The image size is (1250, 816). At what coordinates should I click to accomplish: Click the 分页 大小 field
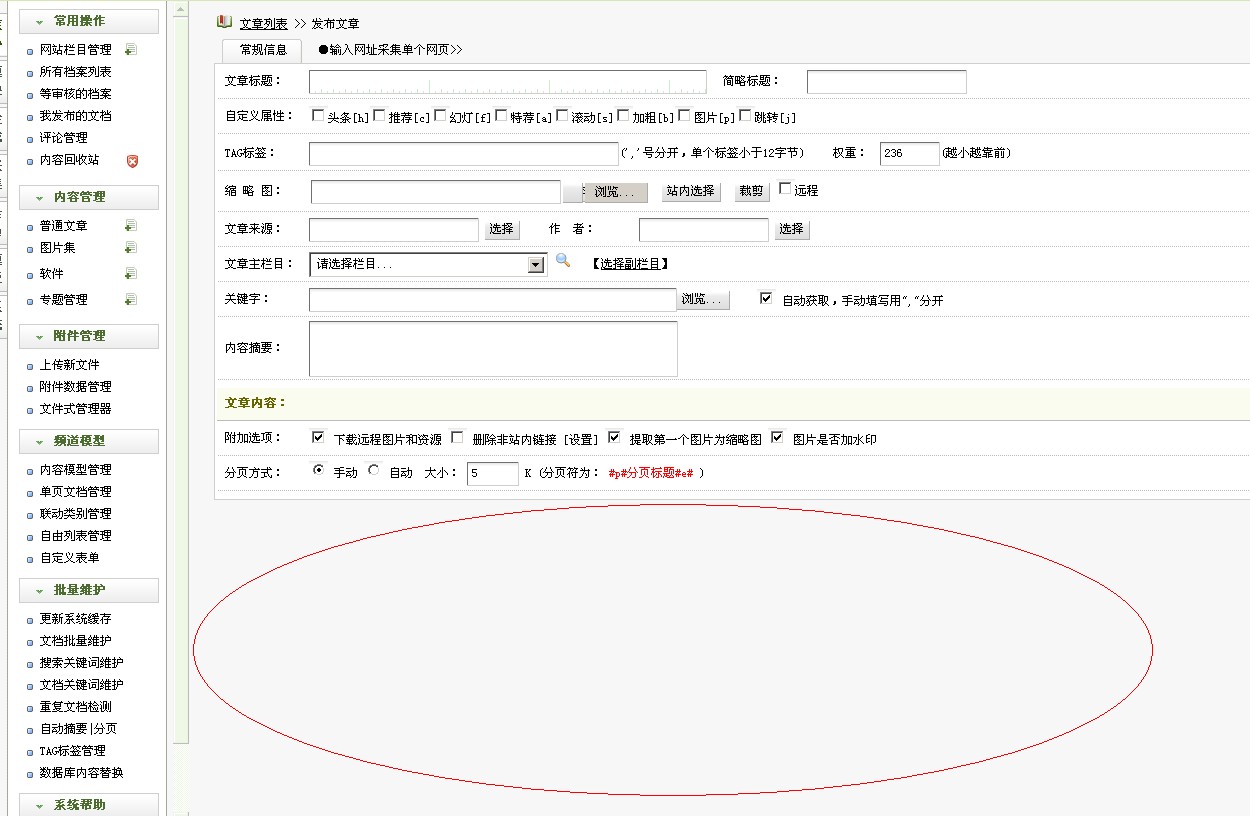pyautogui.click(x=493, y=473)
